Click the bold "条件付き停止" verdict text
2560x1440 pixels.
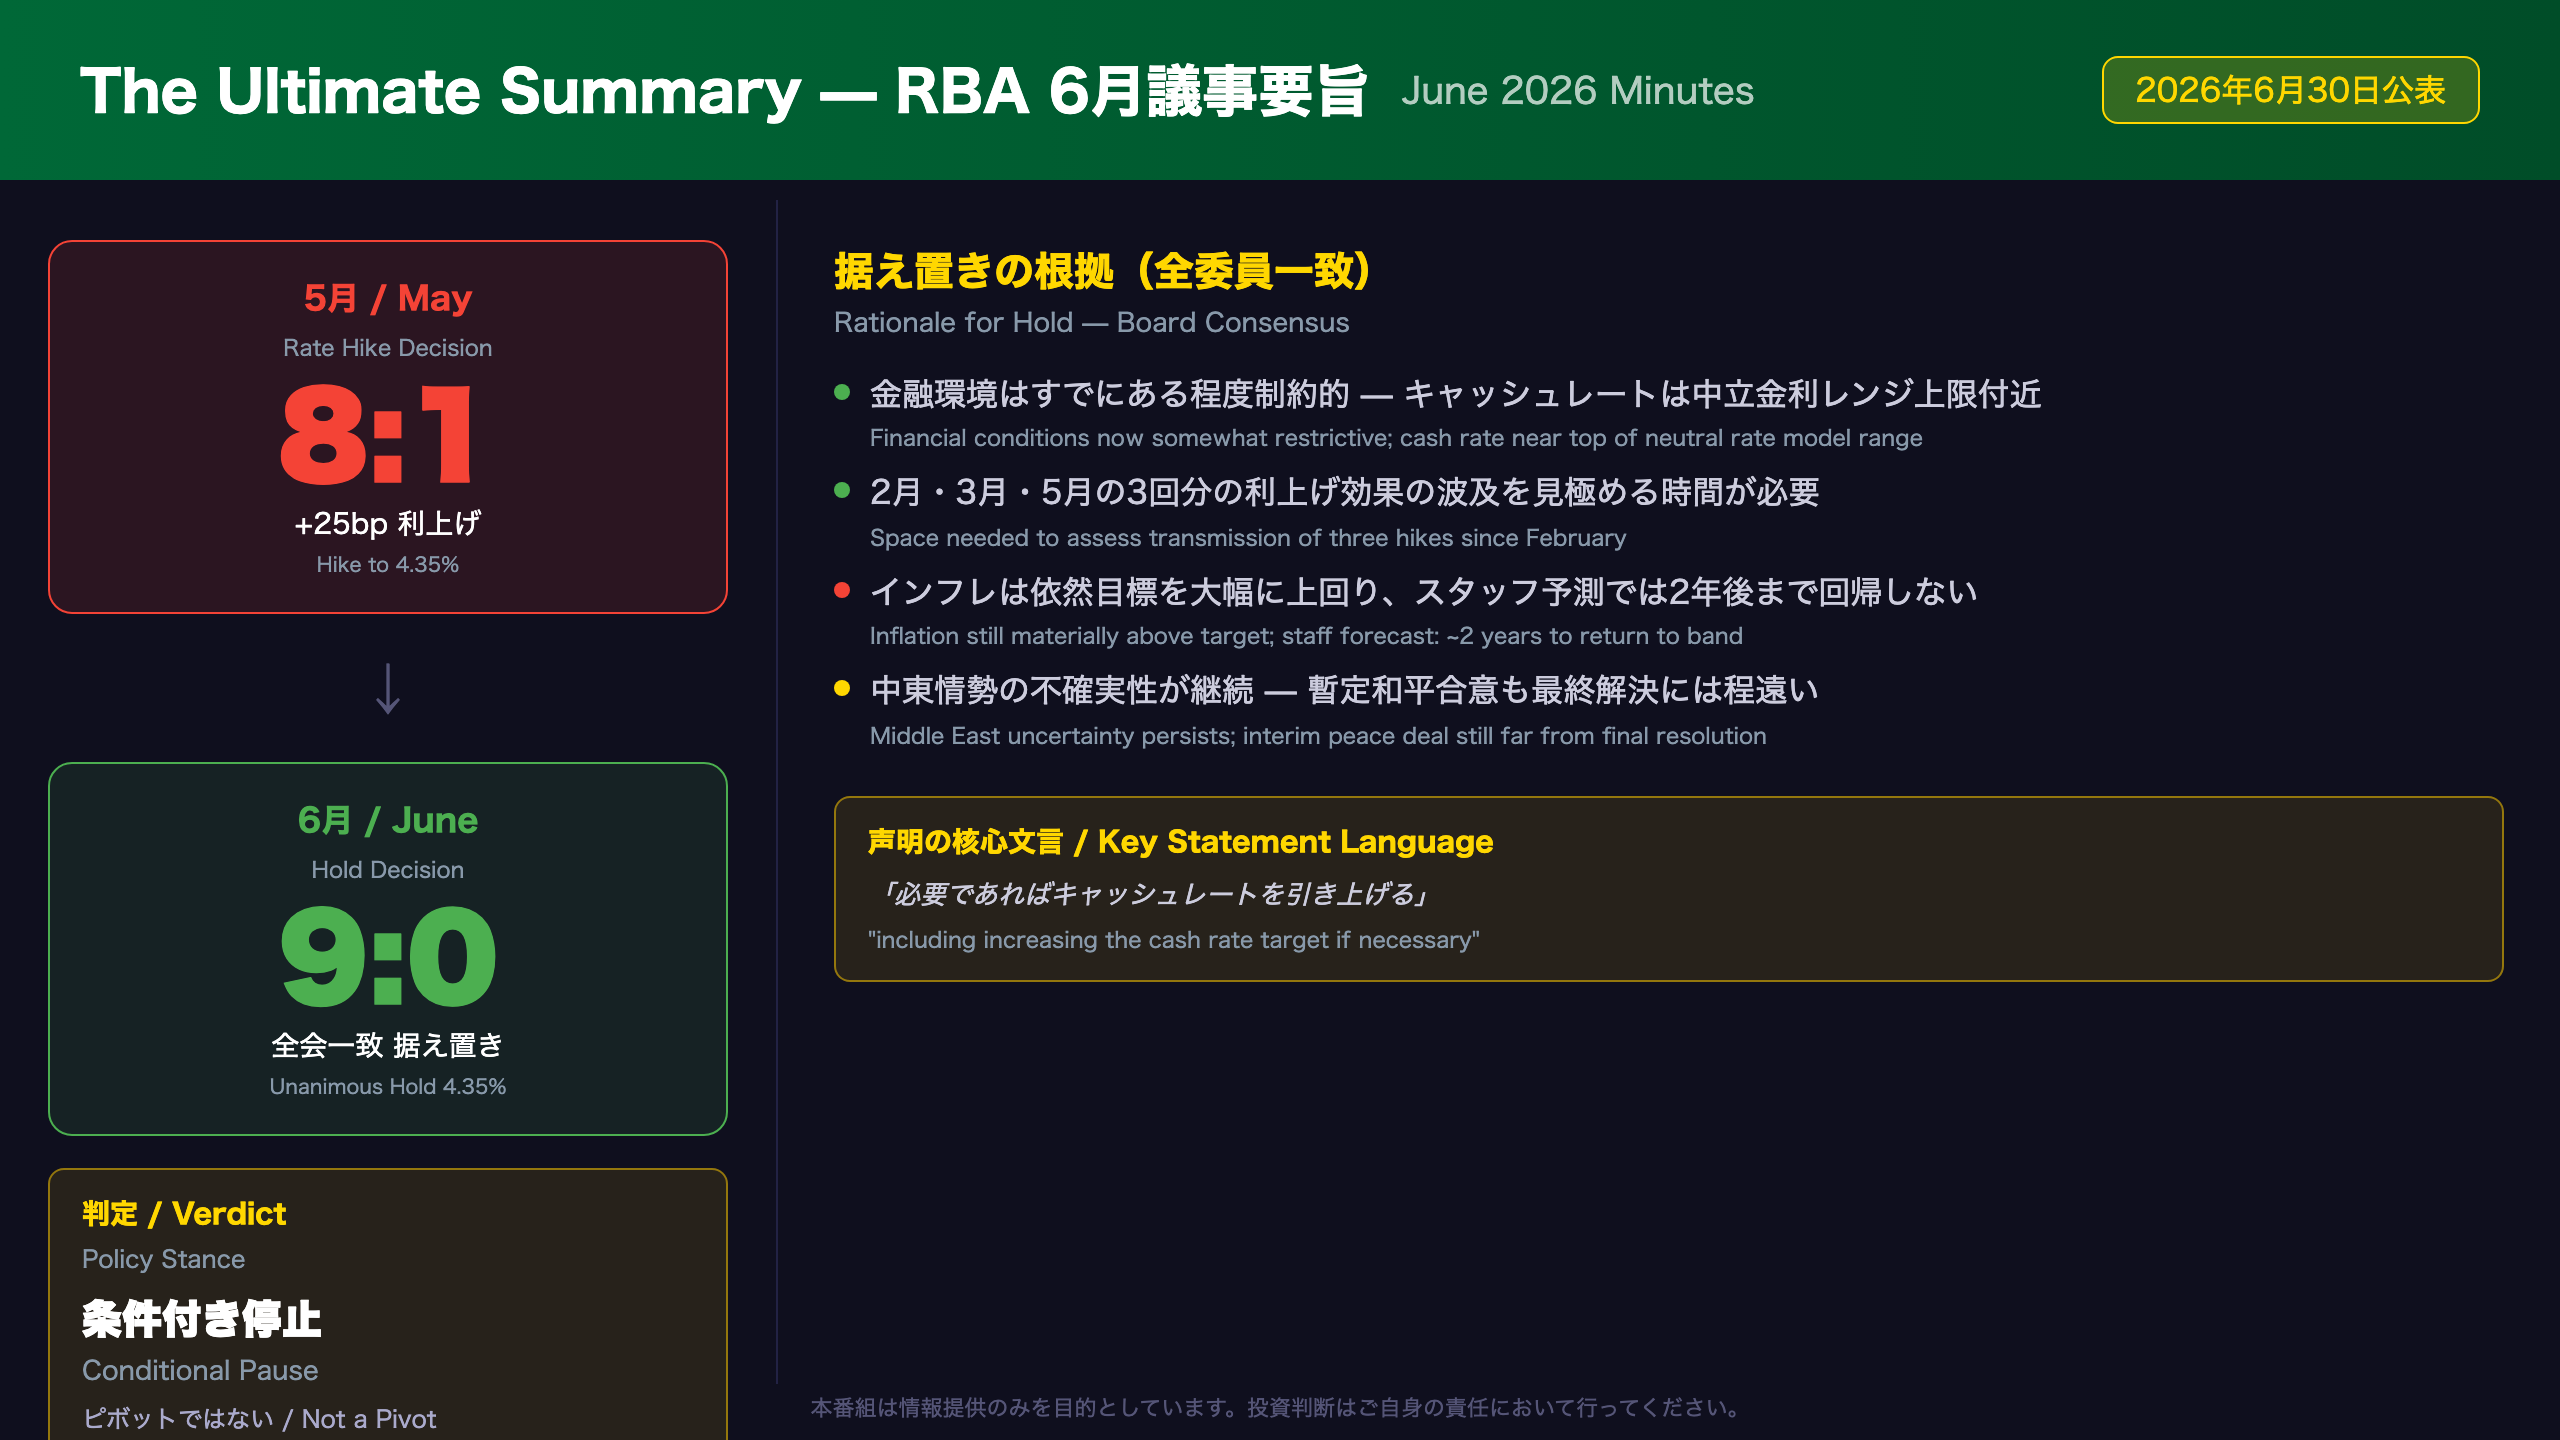click(202, 1319)
